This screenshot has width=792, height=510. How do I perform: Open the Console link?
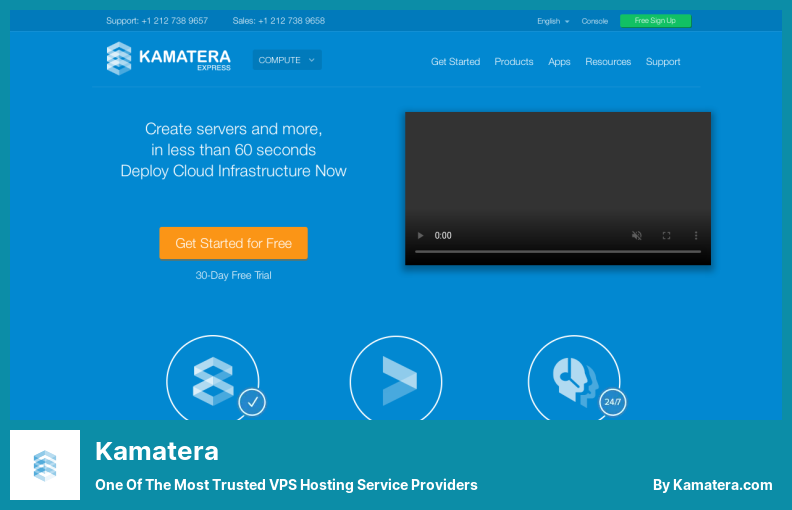[595, 21]
